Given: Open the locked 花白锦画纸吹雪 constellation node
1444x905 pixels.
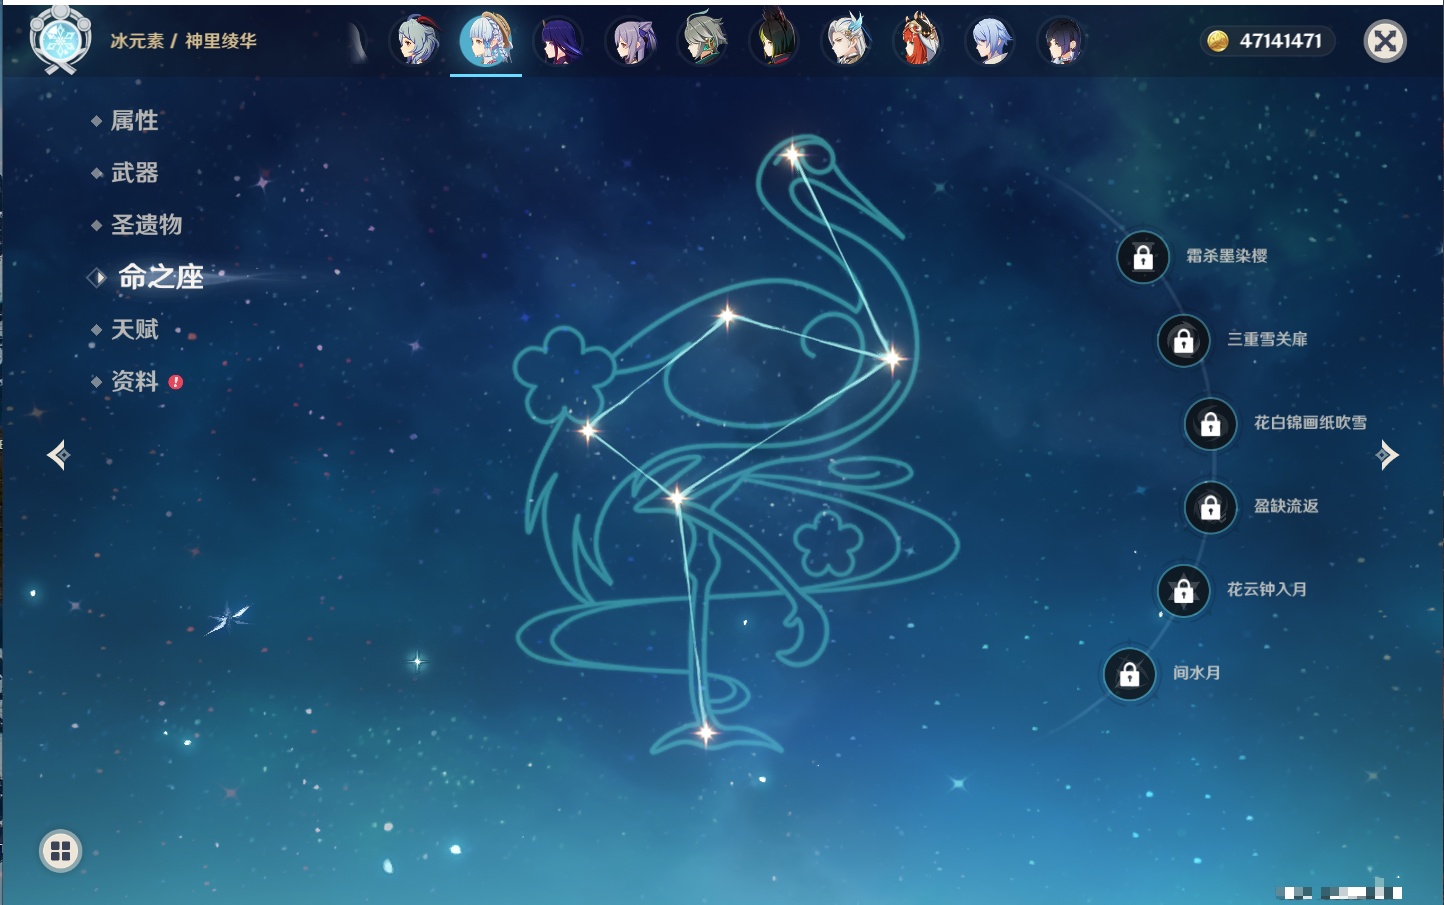Looking at the screenshot, I should coord(1211,424).
